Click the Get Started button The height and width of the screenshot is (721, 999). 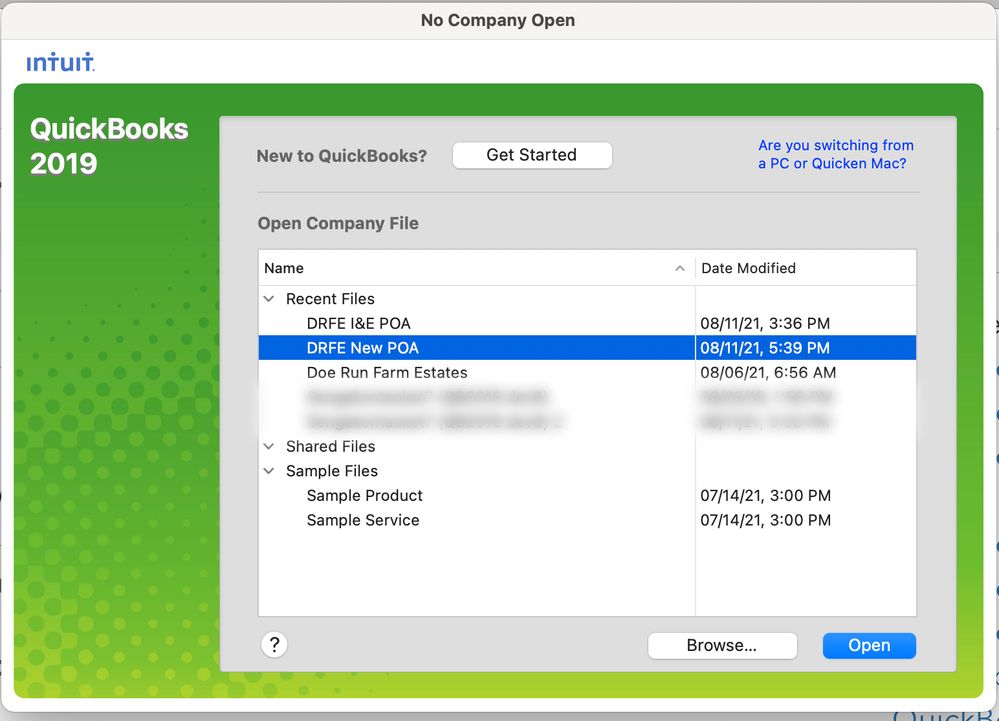[531, 155]
